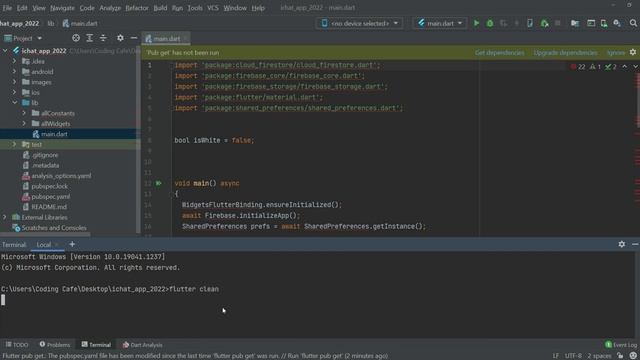The width and height of the screenshot is (640, 360).
Task: Click the Flutter attach debugger phone icon
Action: [530, 23]
